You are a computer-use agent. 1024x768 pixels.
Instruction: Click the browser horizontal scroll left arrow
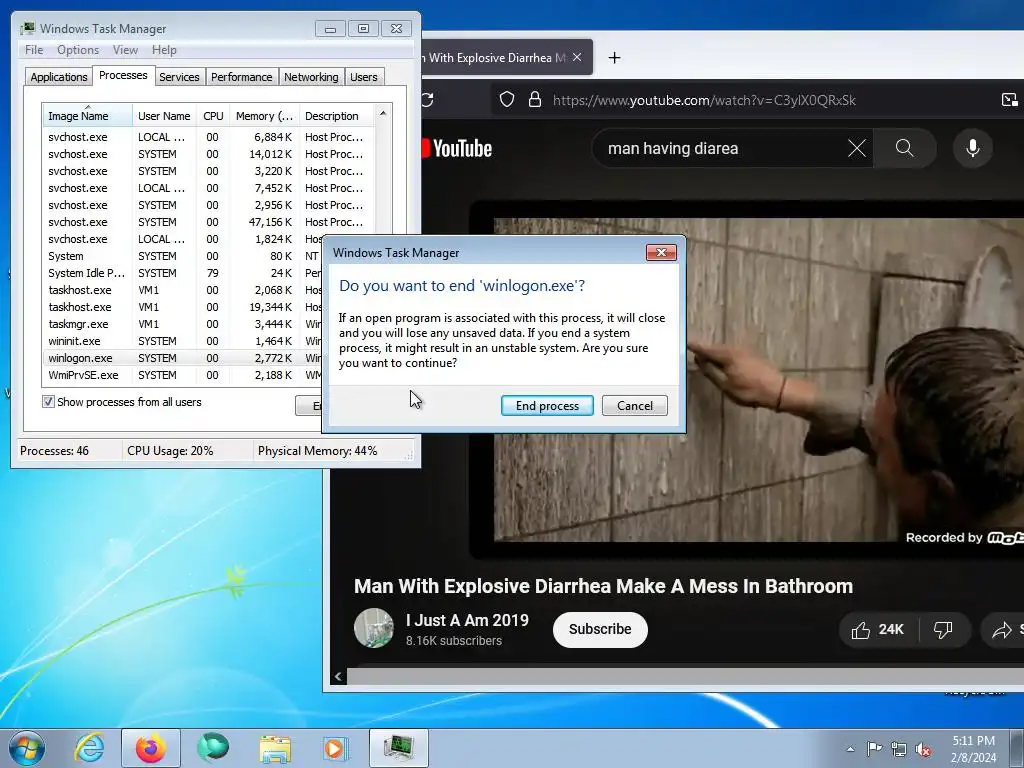(x=338, y=677)
